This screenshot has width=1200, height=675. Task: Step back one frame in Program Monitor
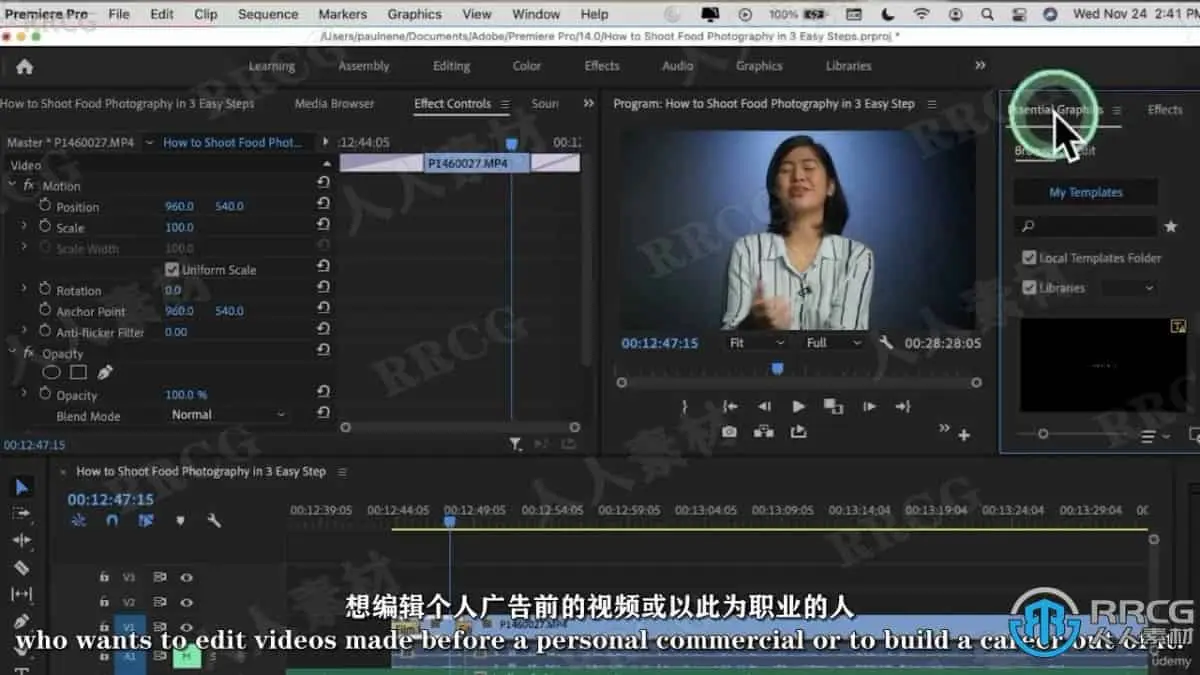(x=764, y=406)
